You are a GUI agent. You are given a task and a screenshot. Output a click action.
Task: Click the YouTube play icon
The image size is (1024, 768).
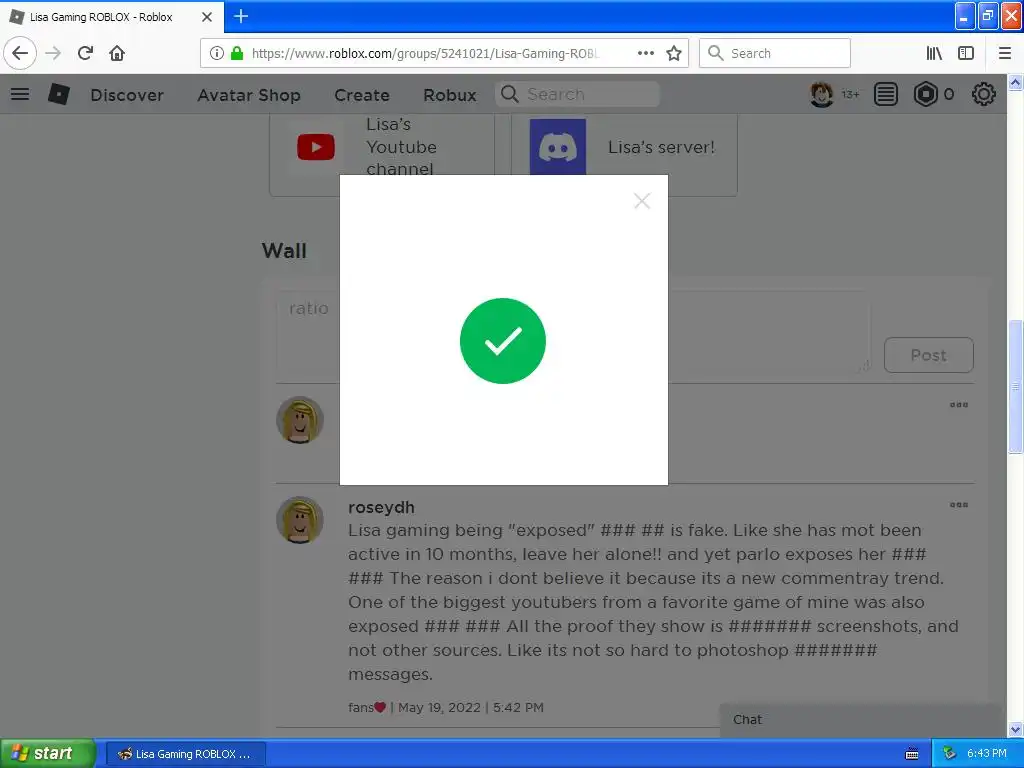[x=316, y=147]
